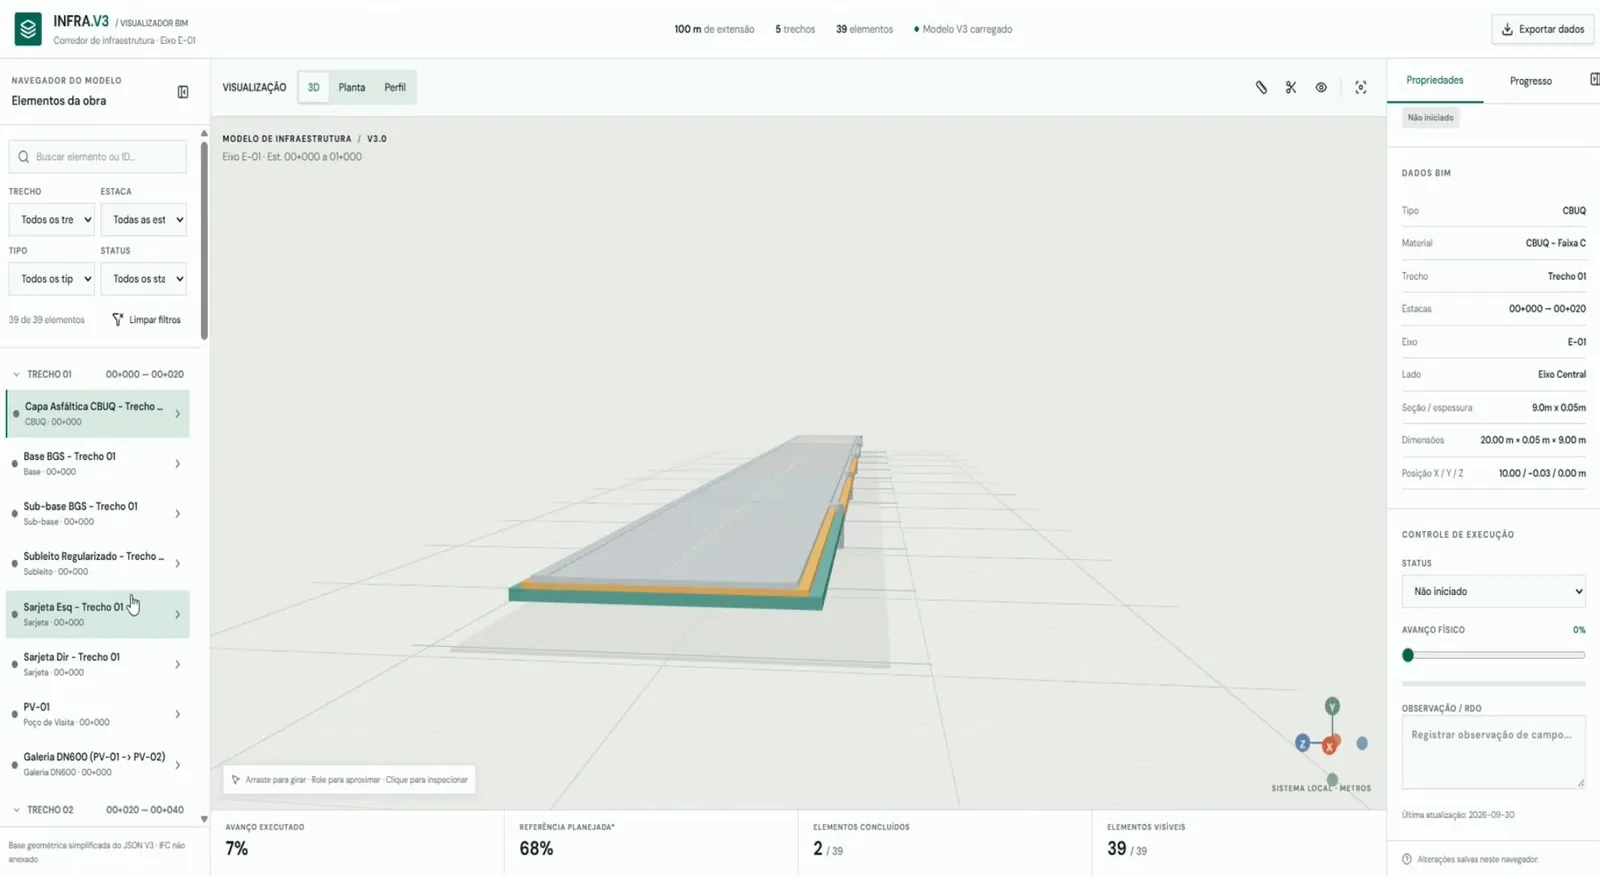Click the Exportar dados button
Screen dimensions: 1600x876
click(x=1542, y=29)
